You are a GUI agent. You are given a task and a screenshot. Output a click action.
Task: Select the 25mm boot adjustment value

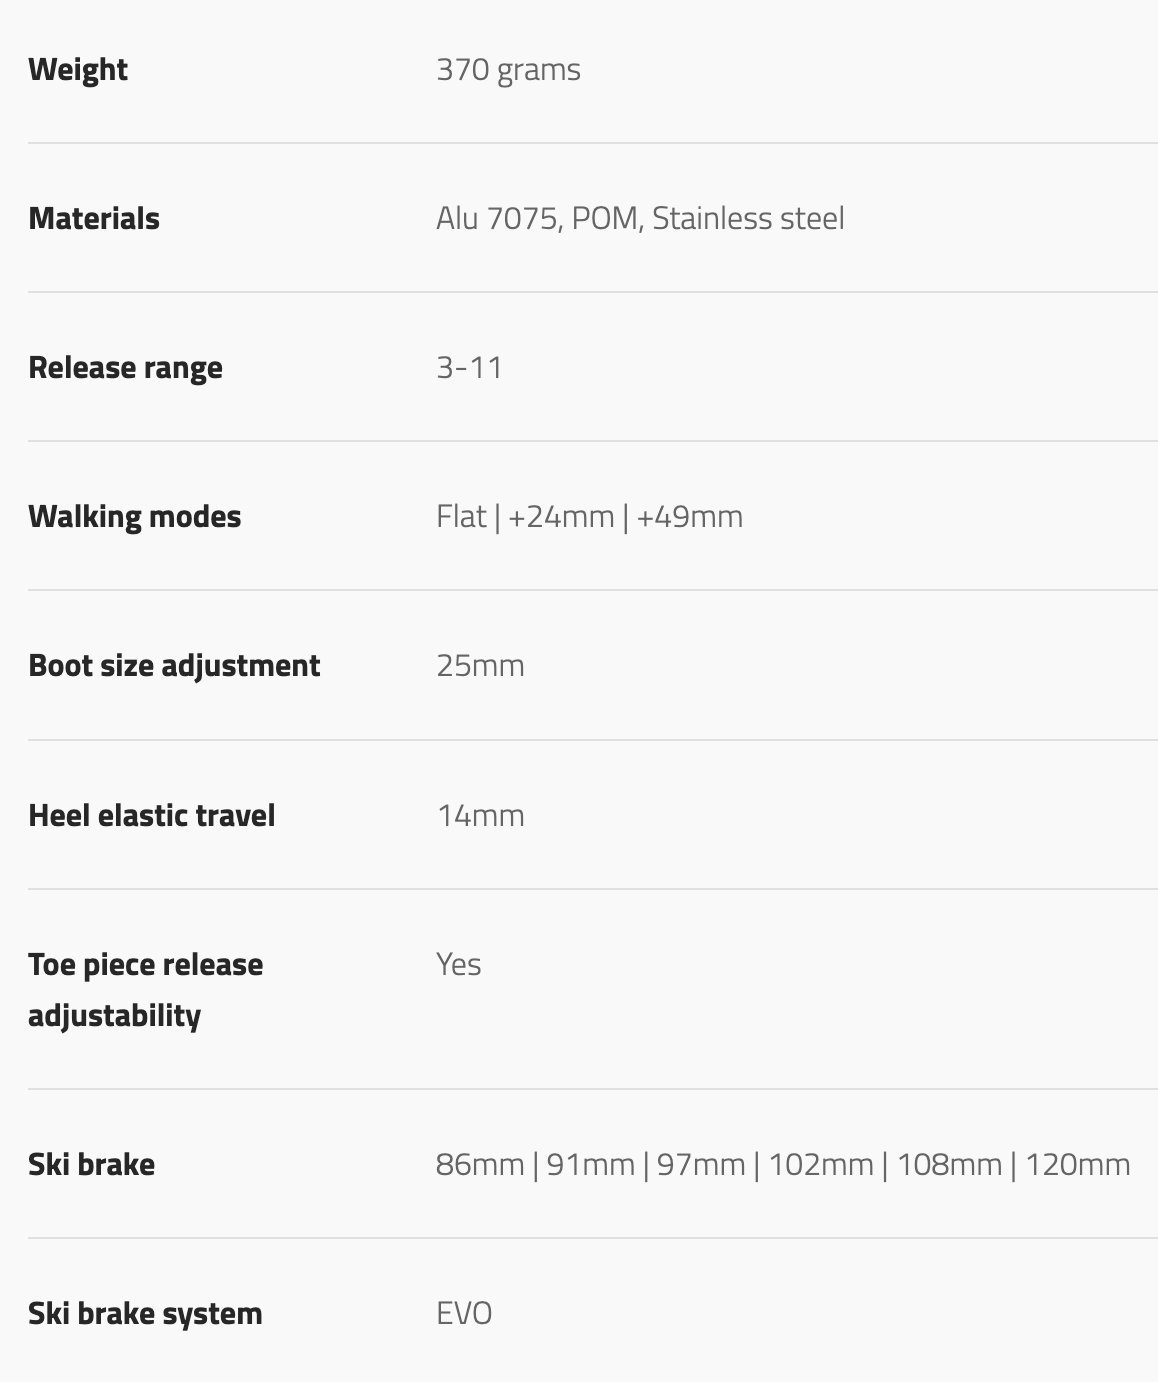(480, 666)
